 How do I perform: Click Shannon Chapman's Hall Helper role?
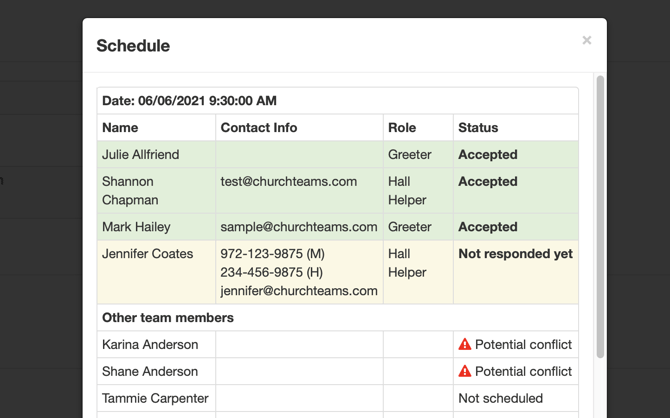407,191
